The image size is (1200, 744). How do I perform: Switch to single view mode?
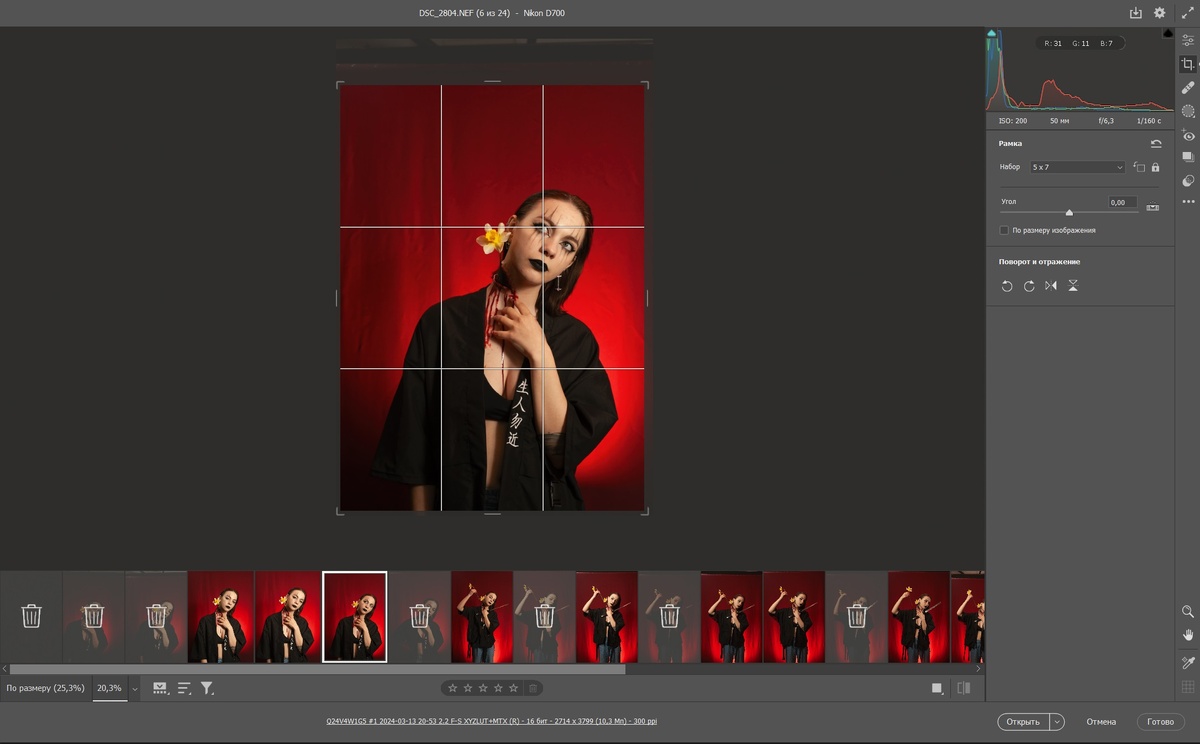(937, 688)
